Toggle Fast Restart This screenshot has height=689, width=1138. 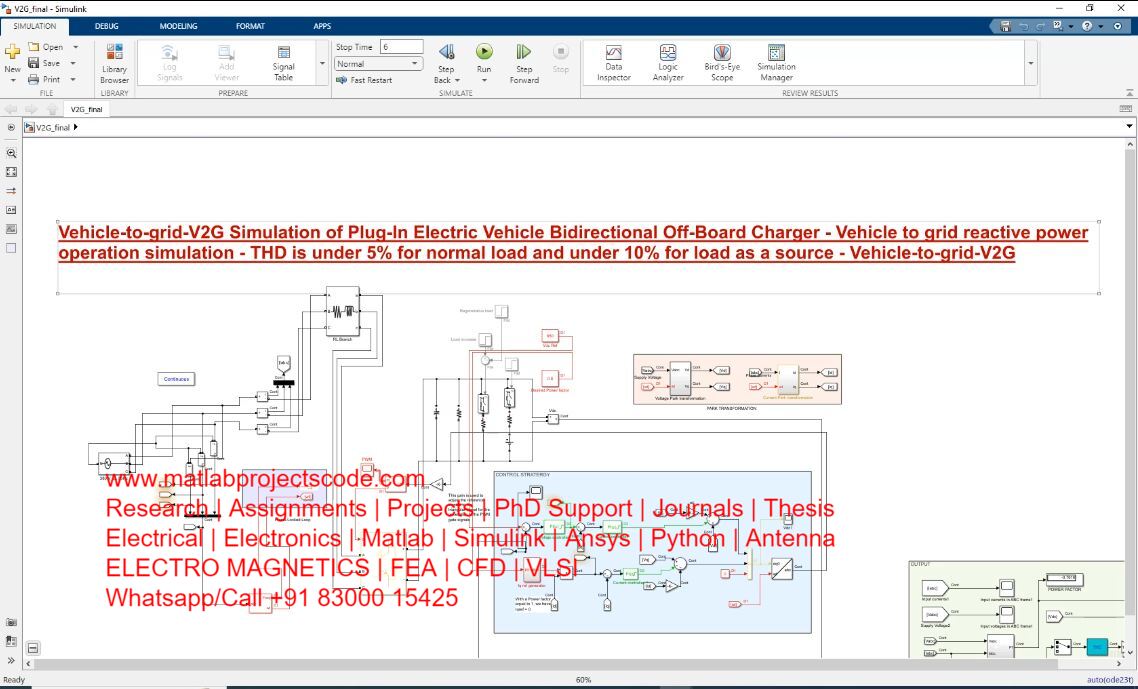click(365, 80)
